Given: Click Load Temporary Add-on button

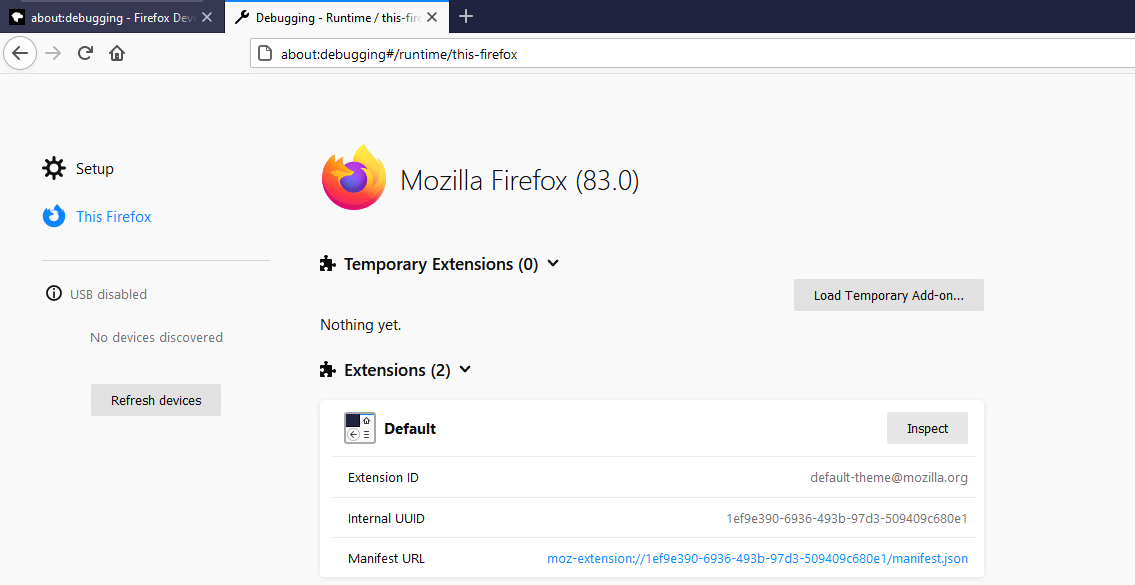Looking at the screenshot, I should pyautogui.click(x=888, y=294).
